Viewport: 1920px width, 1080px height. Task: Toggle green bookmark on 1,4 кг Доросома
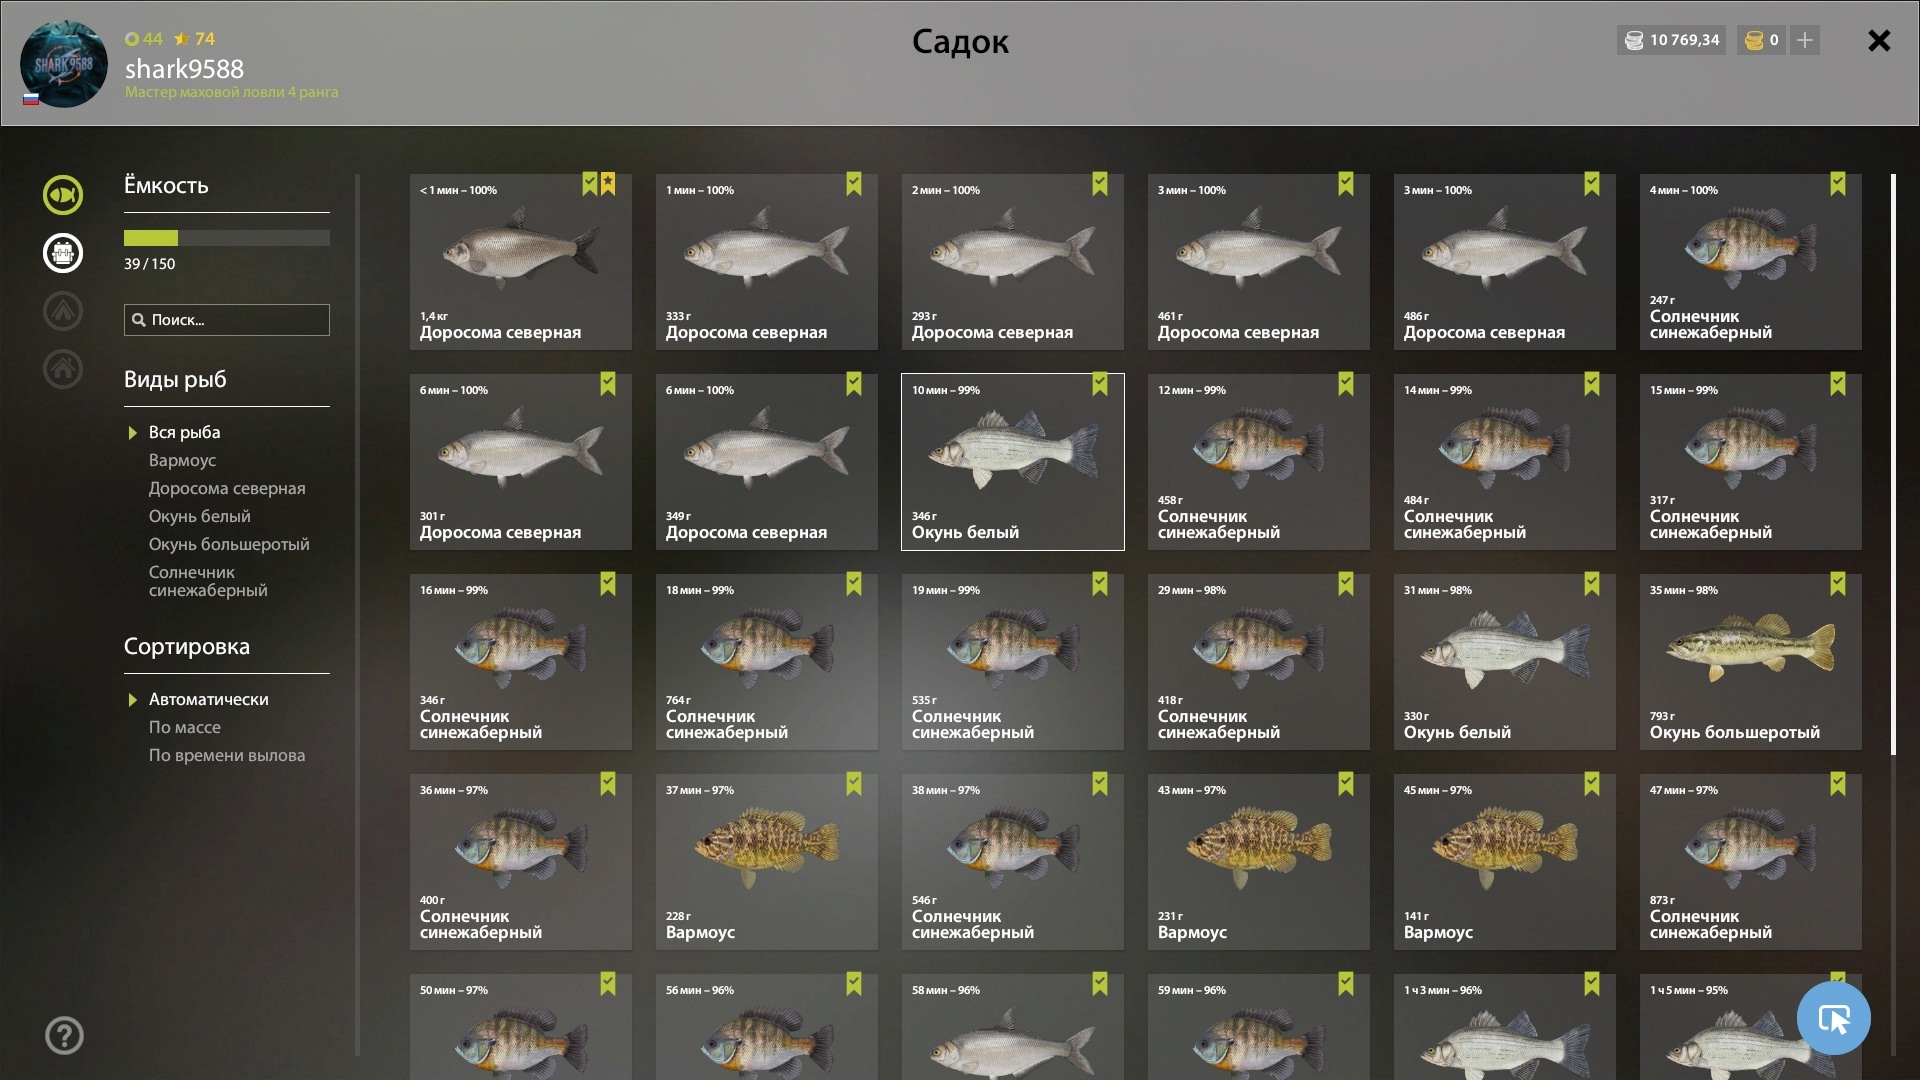(590, 184)
